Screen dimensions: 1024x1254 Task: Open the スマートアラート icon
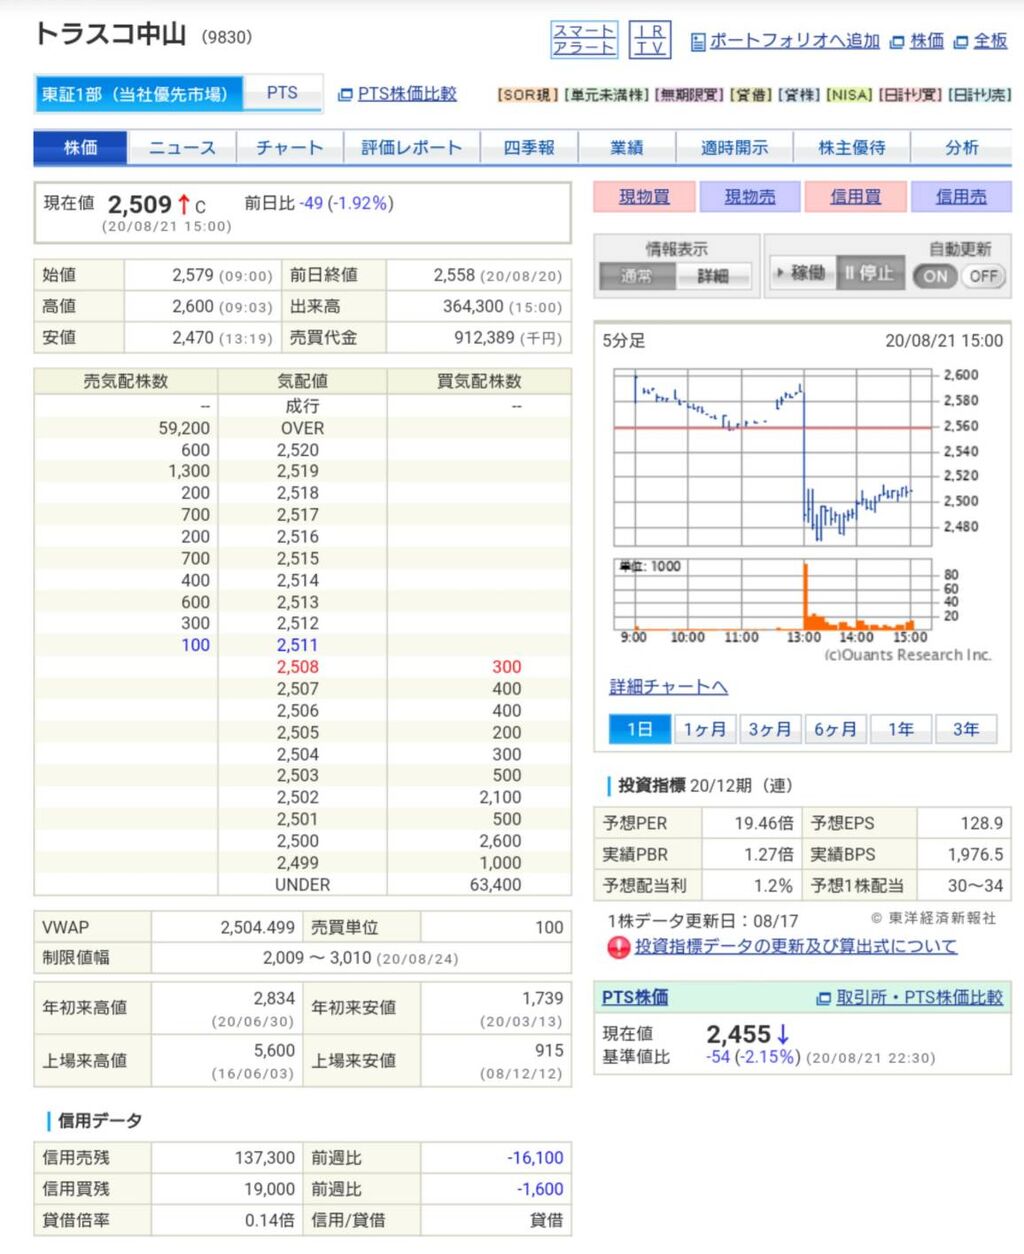pos(584,39)
